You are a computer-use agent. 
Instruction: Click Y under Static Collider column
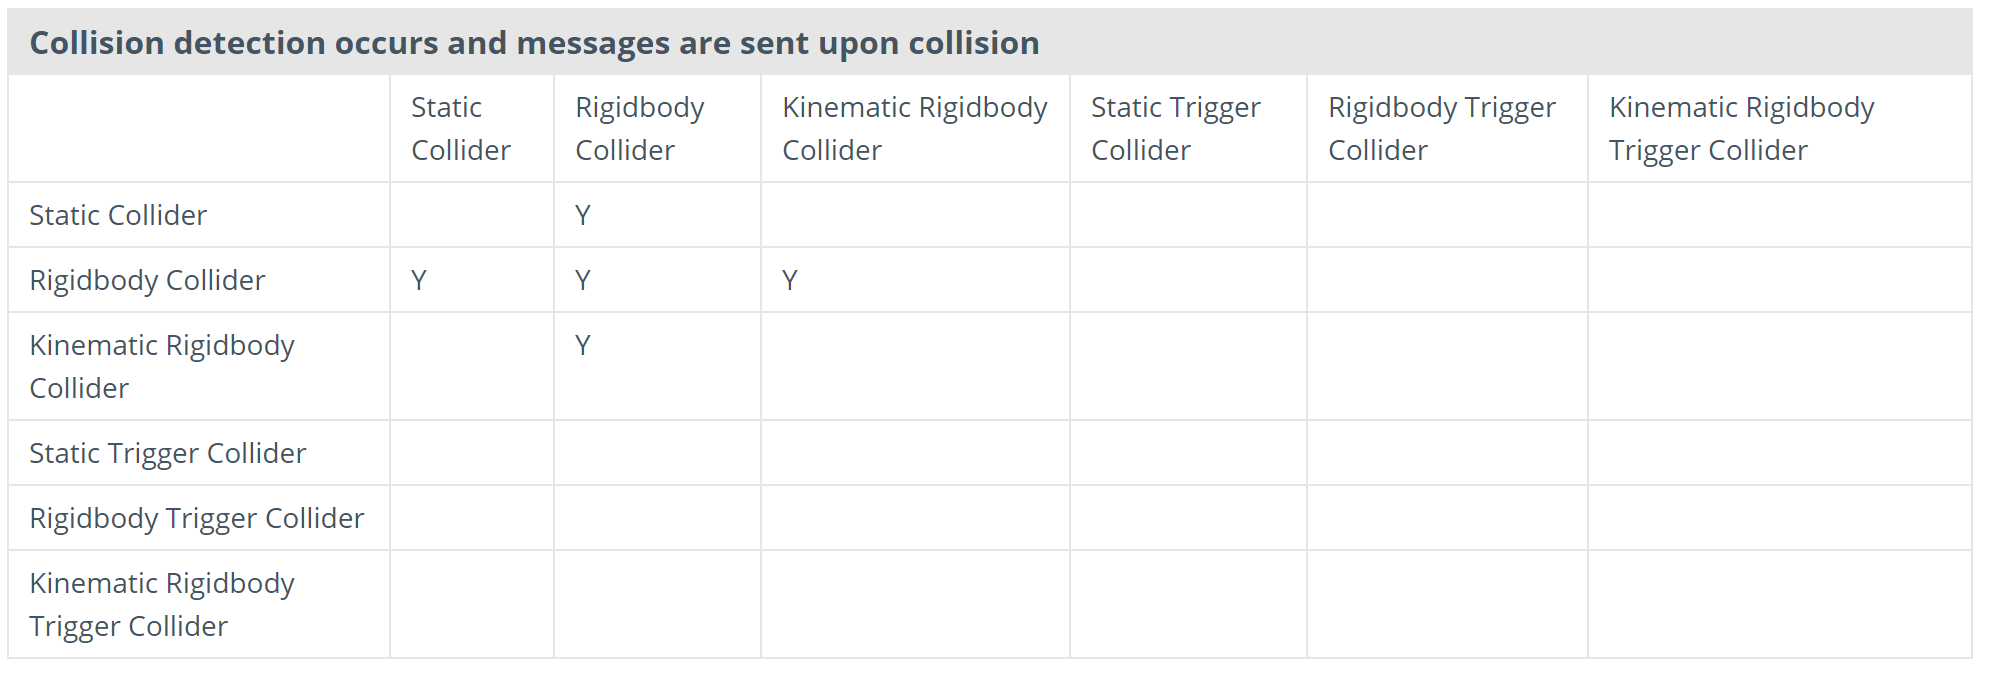click(419, 280)
